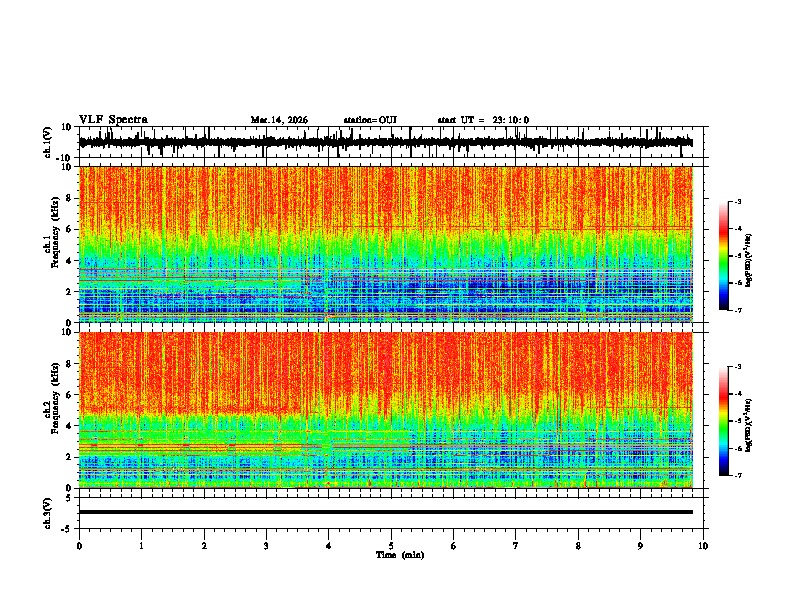Click time-axis tick label "9" at bottom
792x612 pixels.
click(640, 546)
